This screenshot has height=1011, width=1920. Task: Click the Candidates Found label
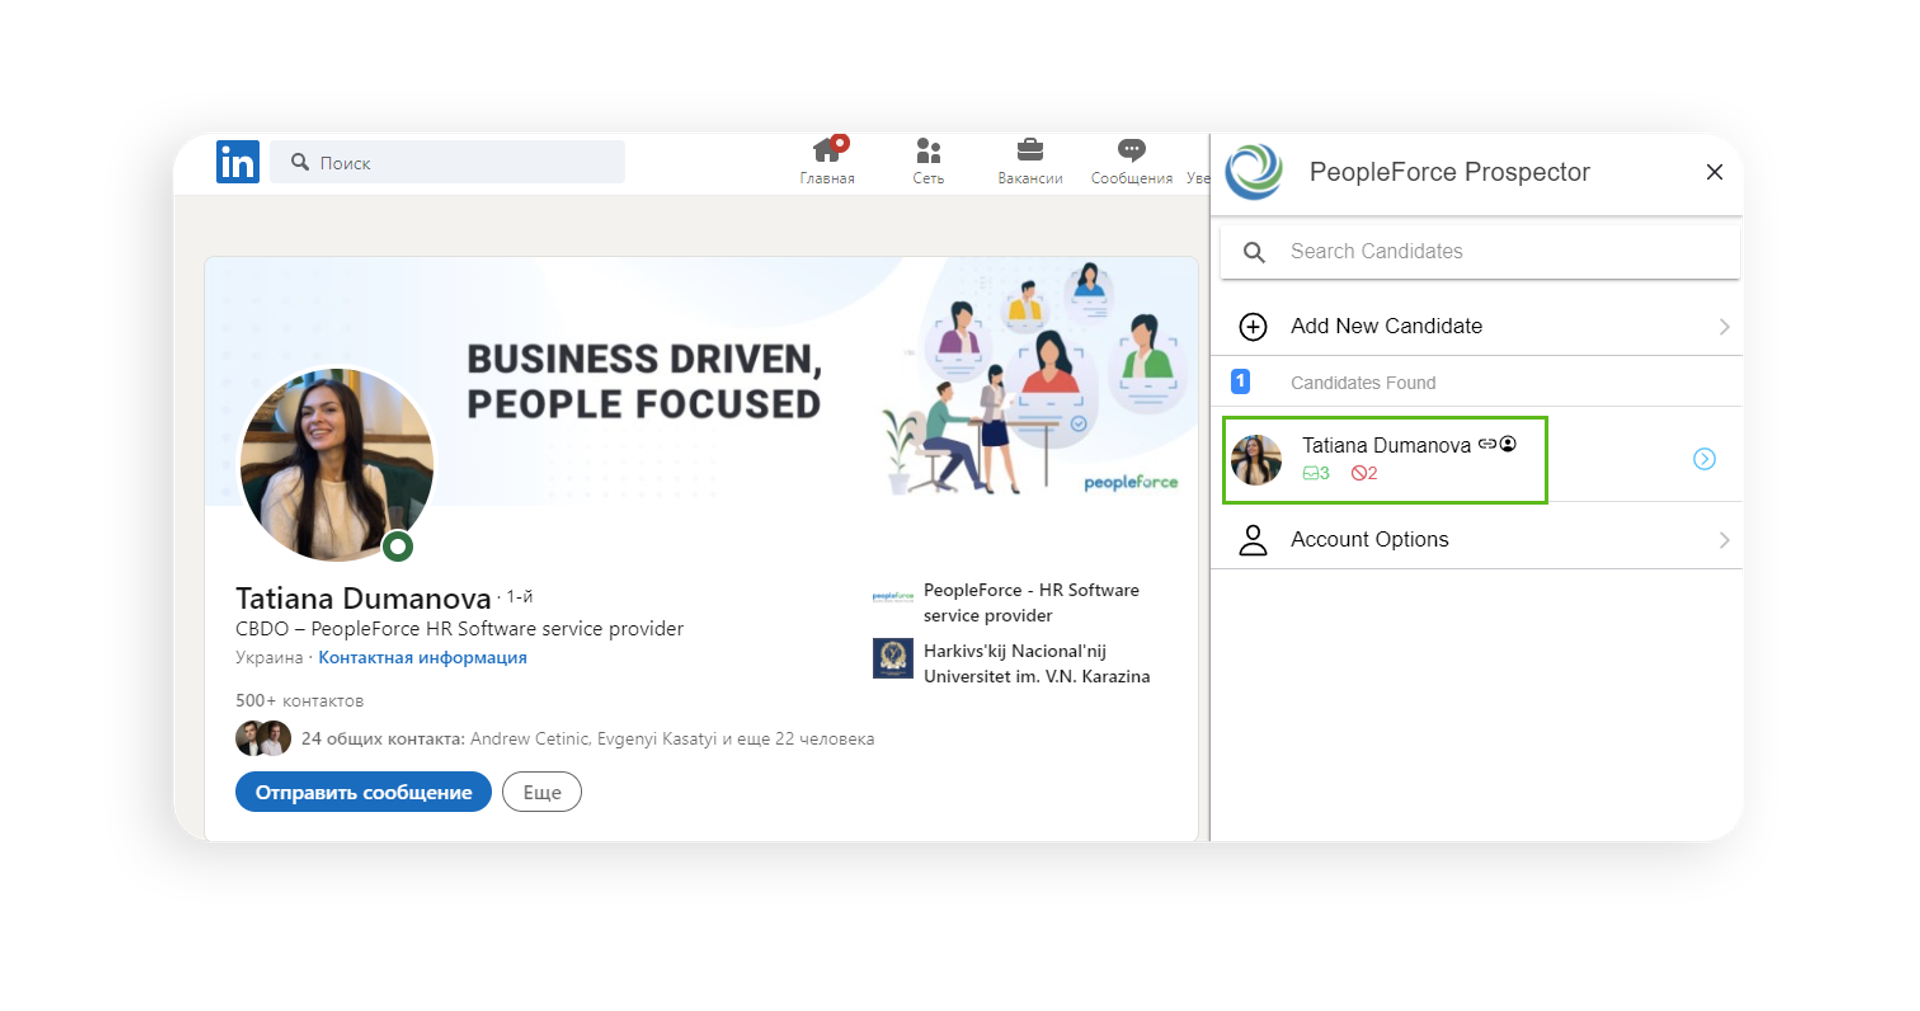point(1363,383)
